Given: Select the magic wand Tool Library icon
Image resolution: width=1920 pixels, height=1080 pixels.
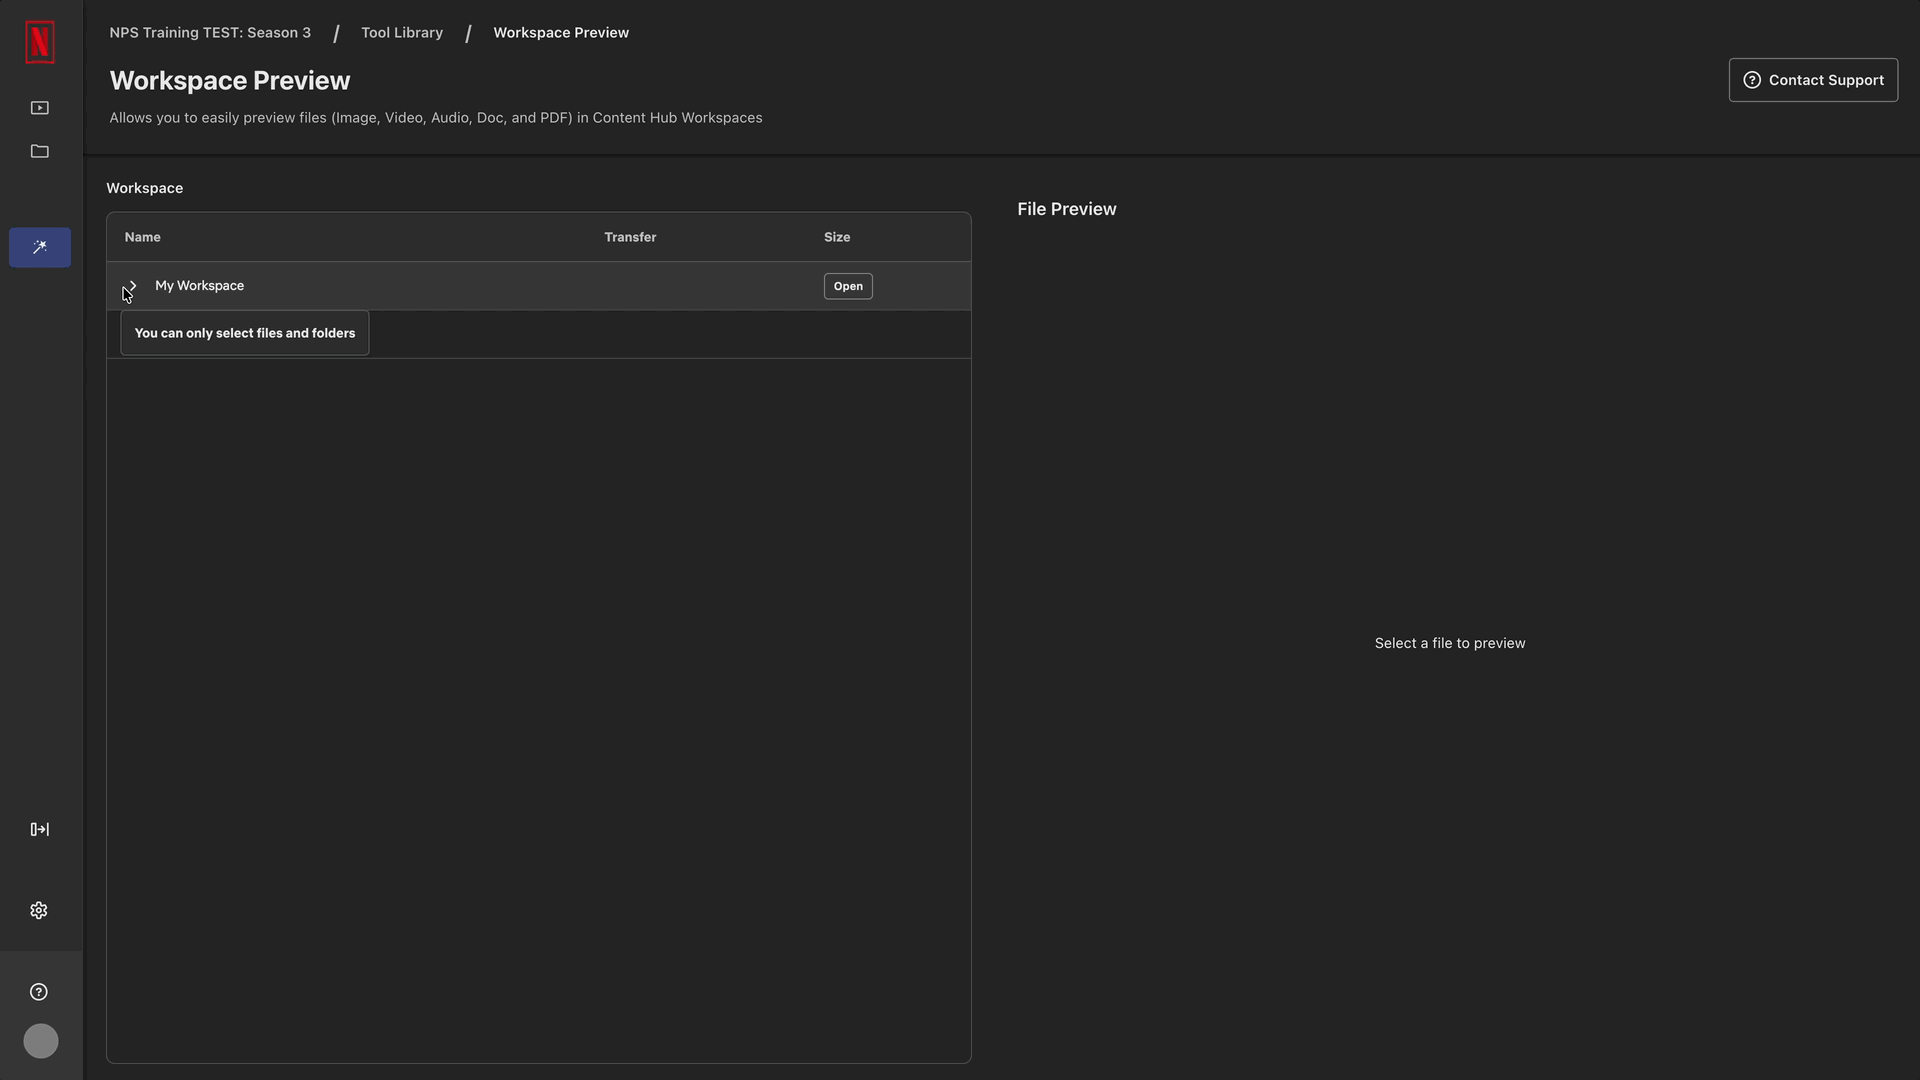Looking at the screenshot, I should click(40, 247).
